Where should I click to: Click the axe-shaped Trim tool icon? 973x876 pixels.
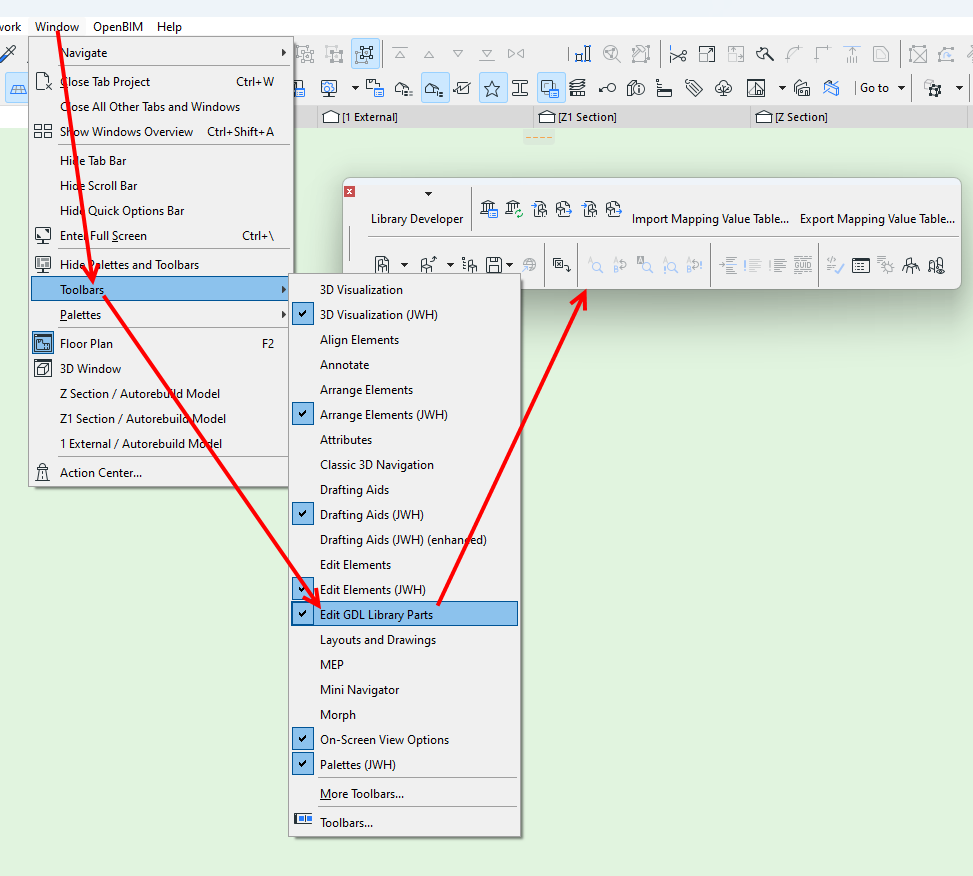pos(764,55)
